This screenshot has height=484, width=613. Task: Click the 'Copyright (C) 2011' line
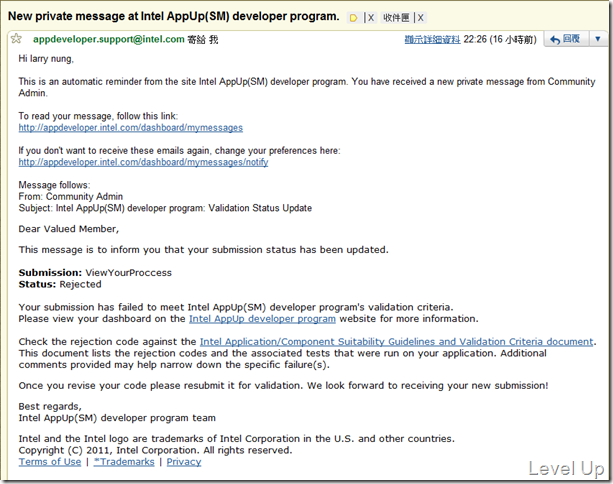[155, 450]
